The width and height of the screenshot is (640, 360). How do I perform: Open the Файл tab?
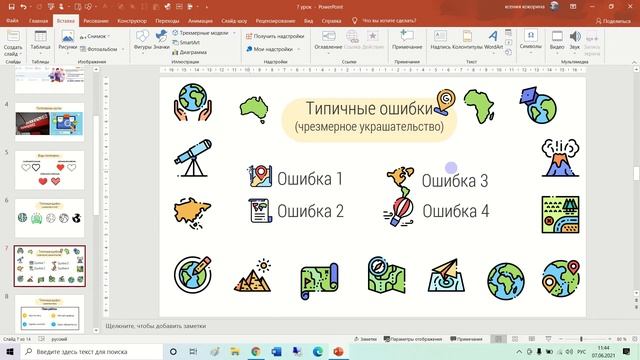(x=12, y=20)
